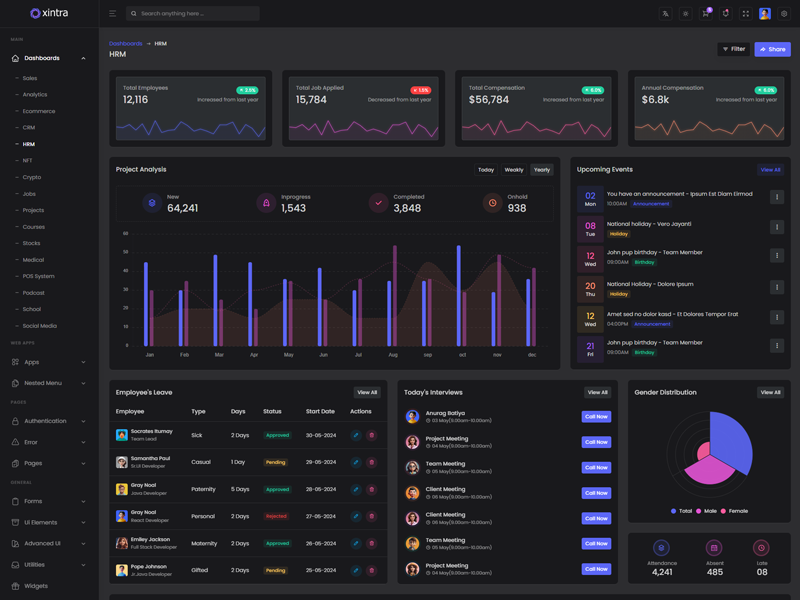This screenshot has height=600, width=800.
Task: Click View All in Upcoming Events
Action: tap(770, 170)
